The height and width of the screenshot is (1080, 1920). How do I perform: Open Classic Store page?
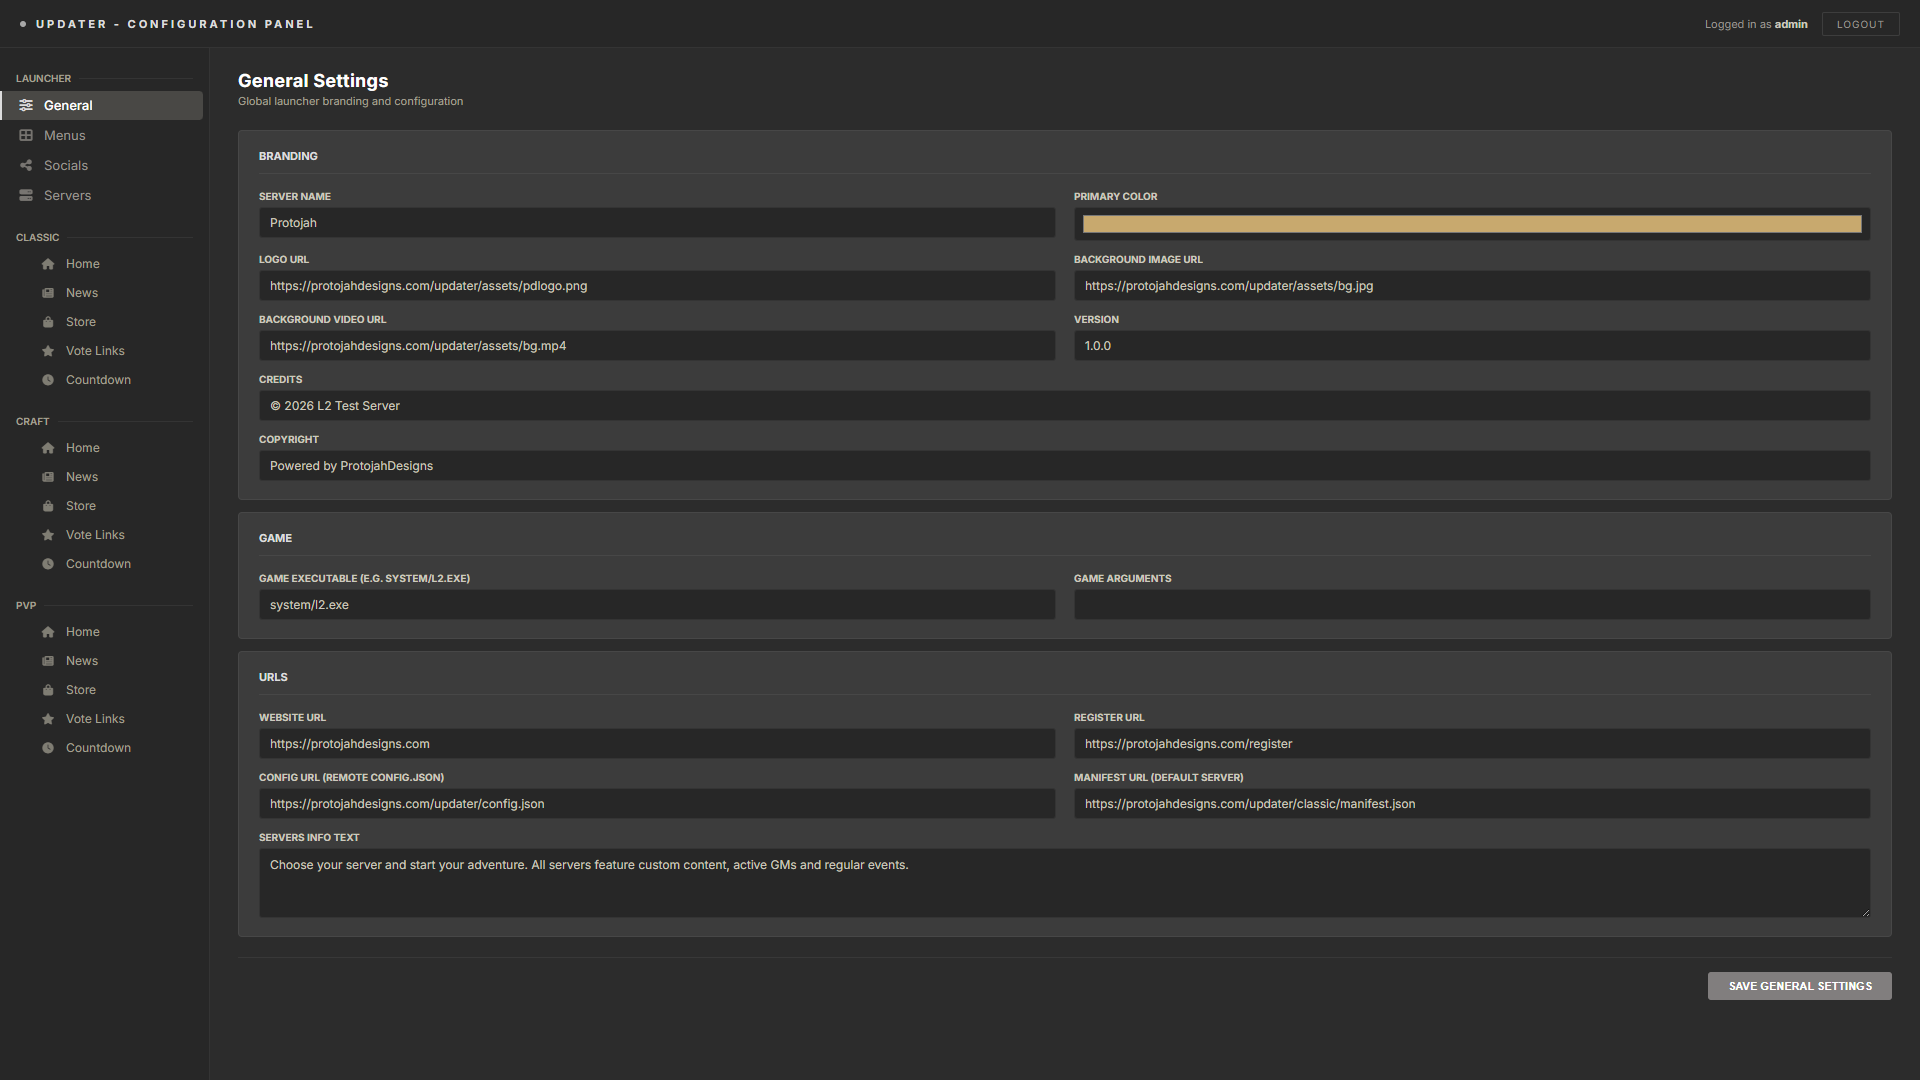(102, 322)
